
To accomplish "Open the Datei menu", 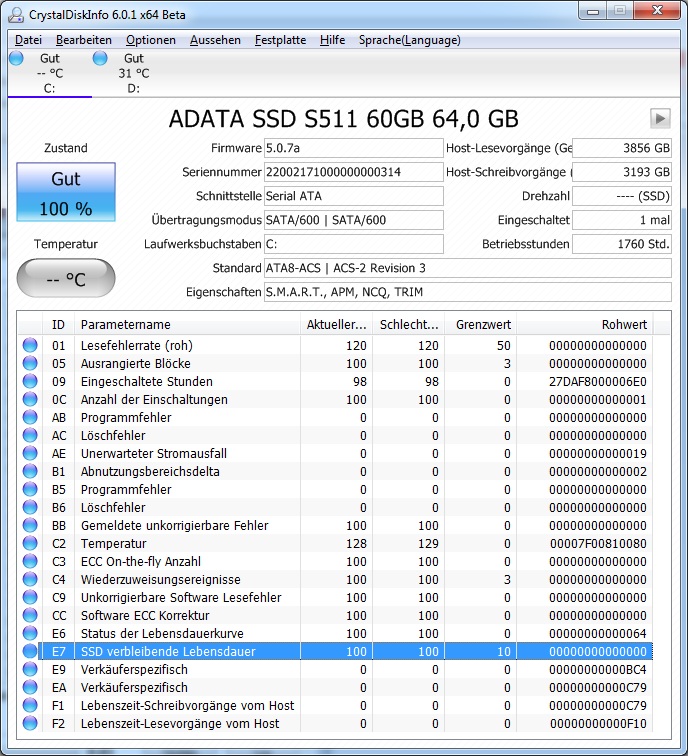I will [28, 40].
